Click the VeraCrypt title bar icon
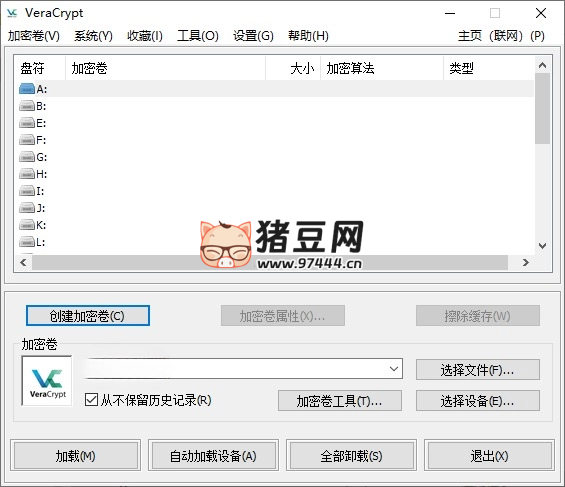Image resolution: width=565 pixels, height=487 pixels. pos(12,13)
